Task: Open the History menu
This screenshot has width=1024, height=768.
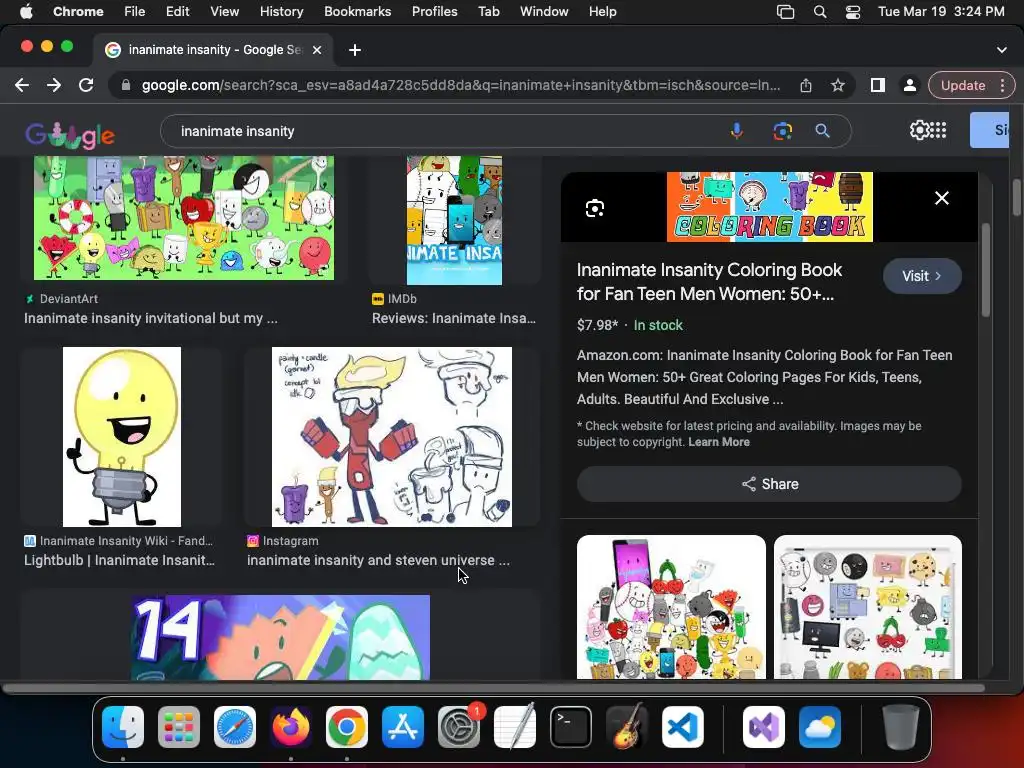Action: [x=281, y=12]
